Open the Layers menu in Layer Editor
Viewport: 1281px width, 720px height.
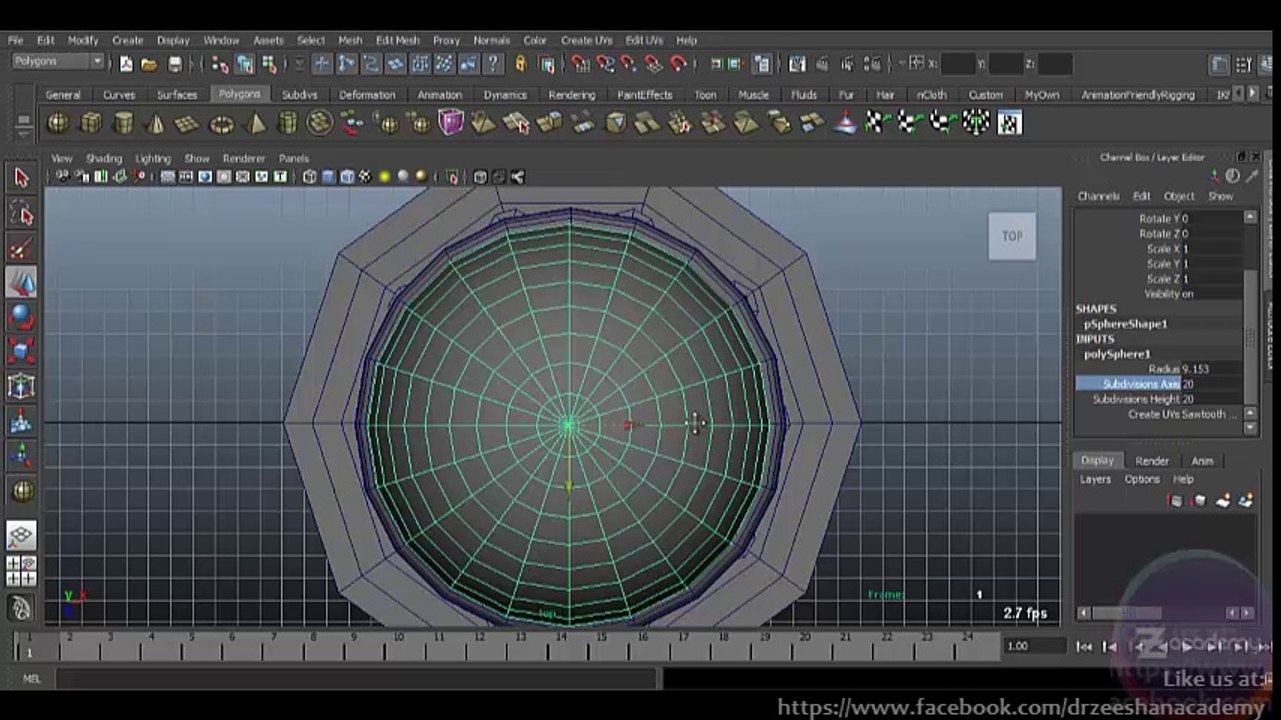tap(1095, 479)
